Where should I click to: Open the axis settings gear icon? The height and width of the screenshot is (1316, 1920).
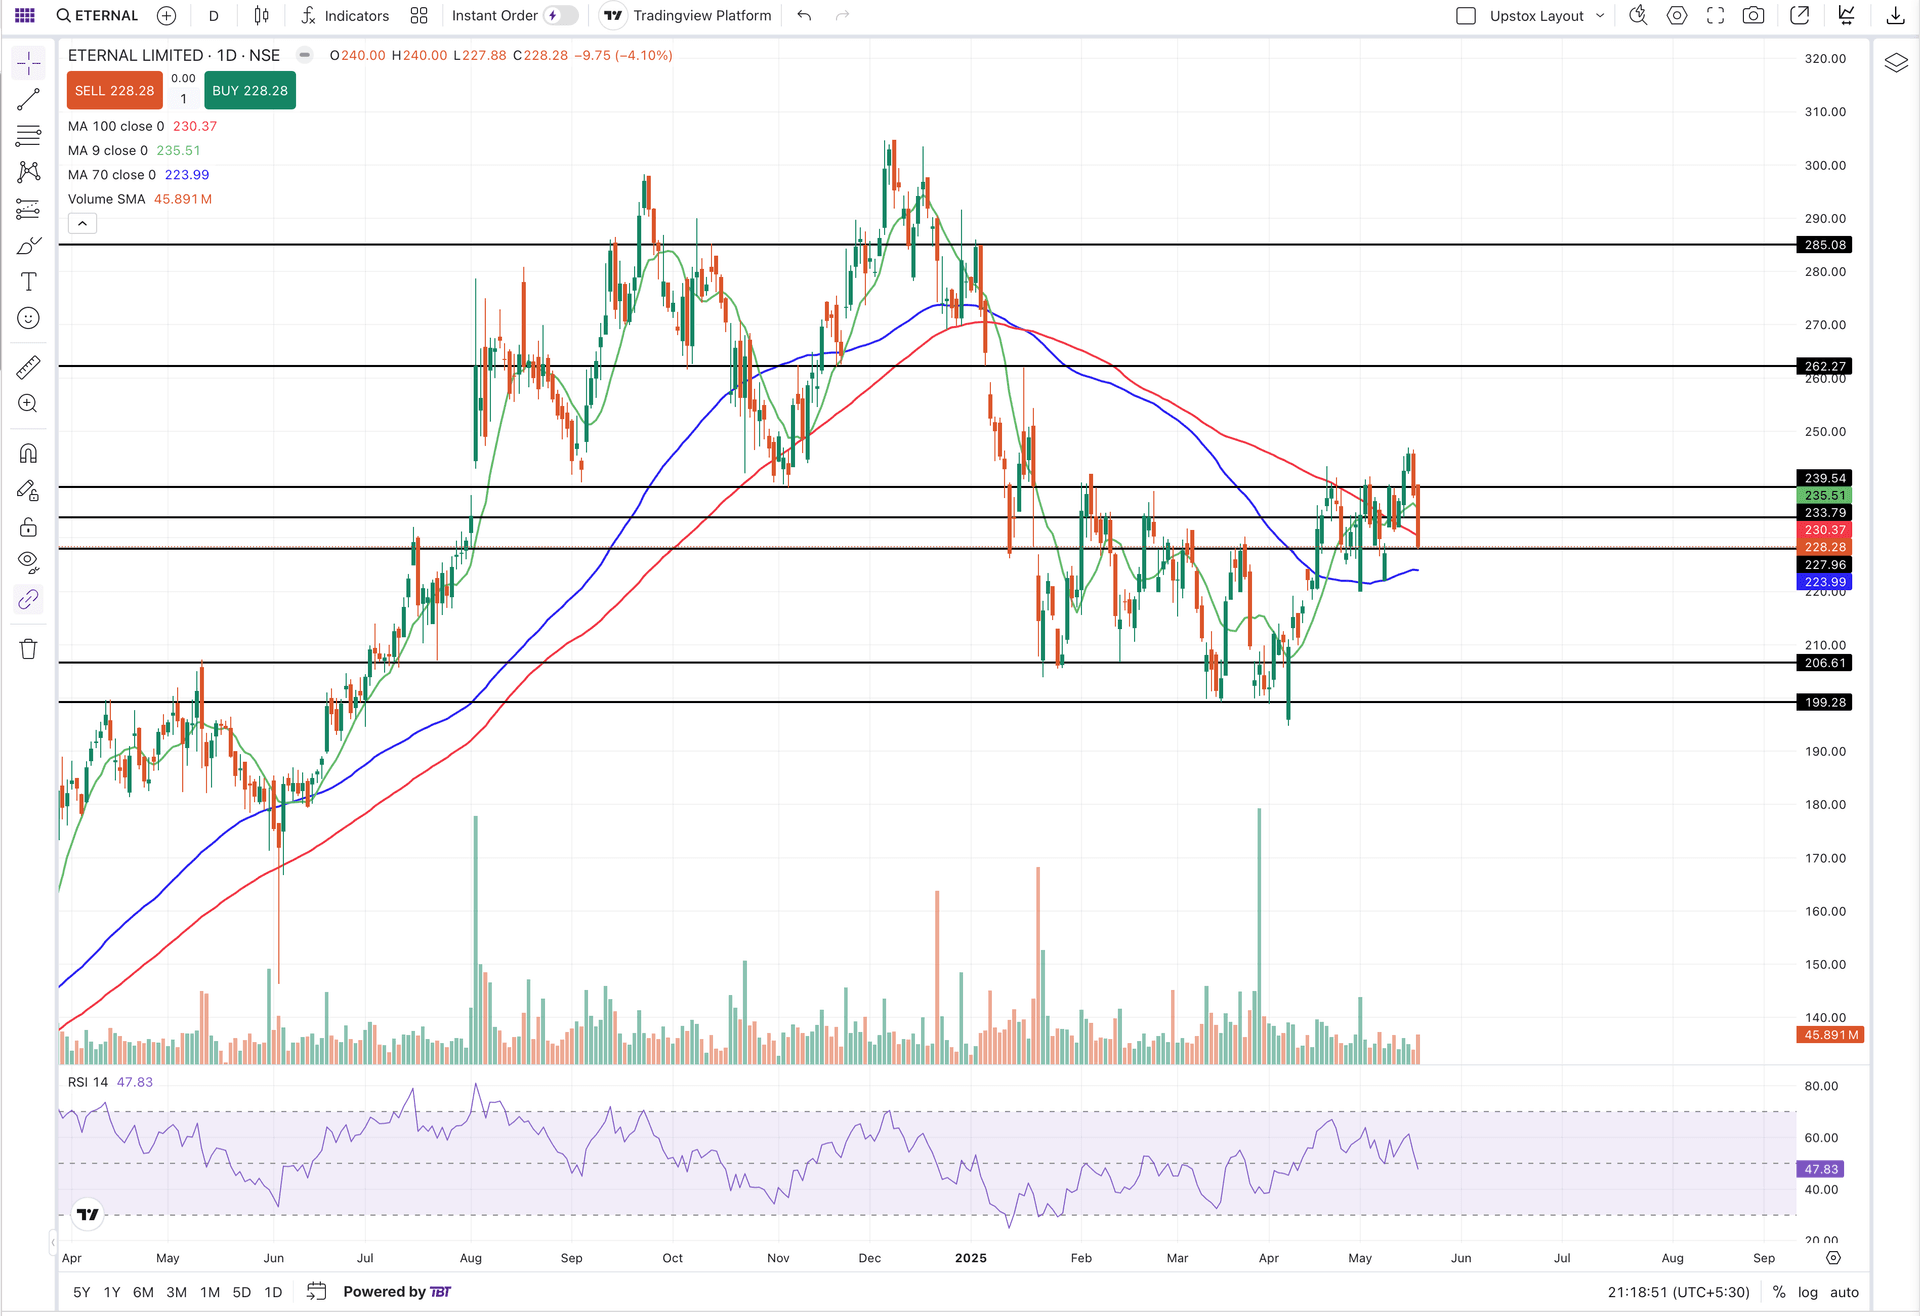pyautogui.click(x=1833, y=1258)
